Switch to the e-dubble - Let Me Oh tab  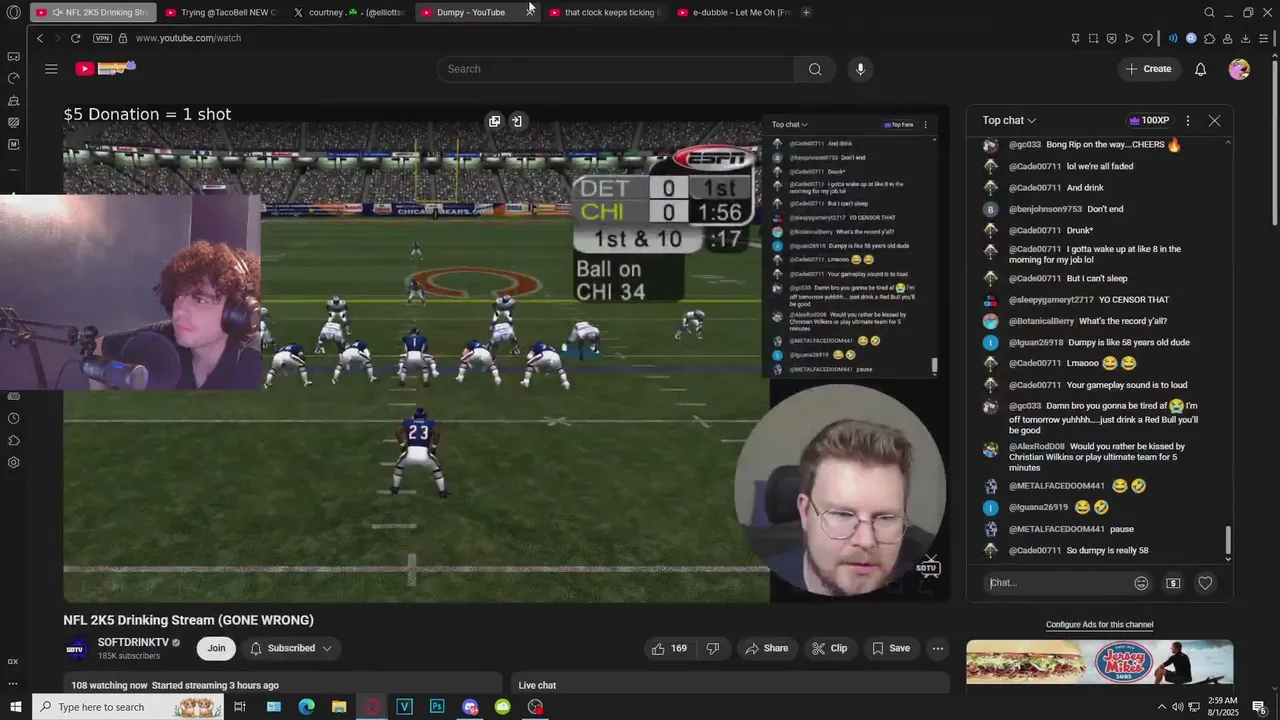coord(733,13)
